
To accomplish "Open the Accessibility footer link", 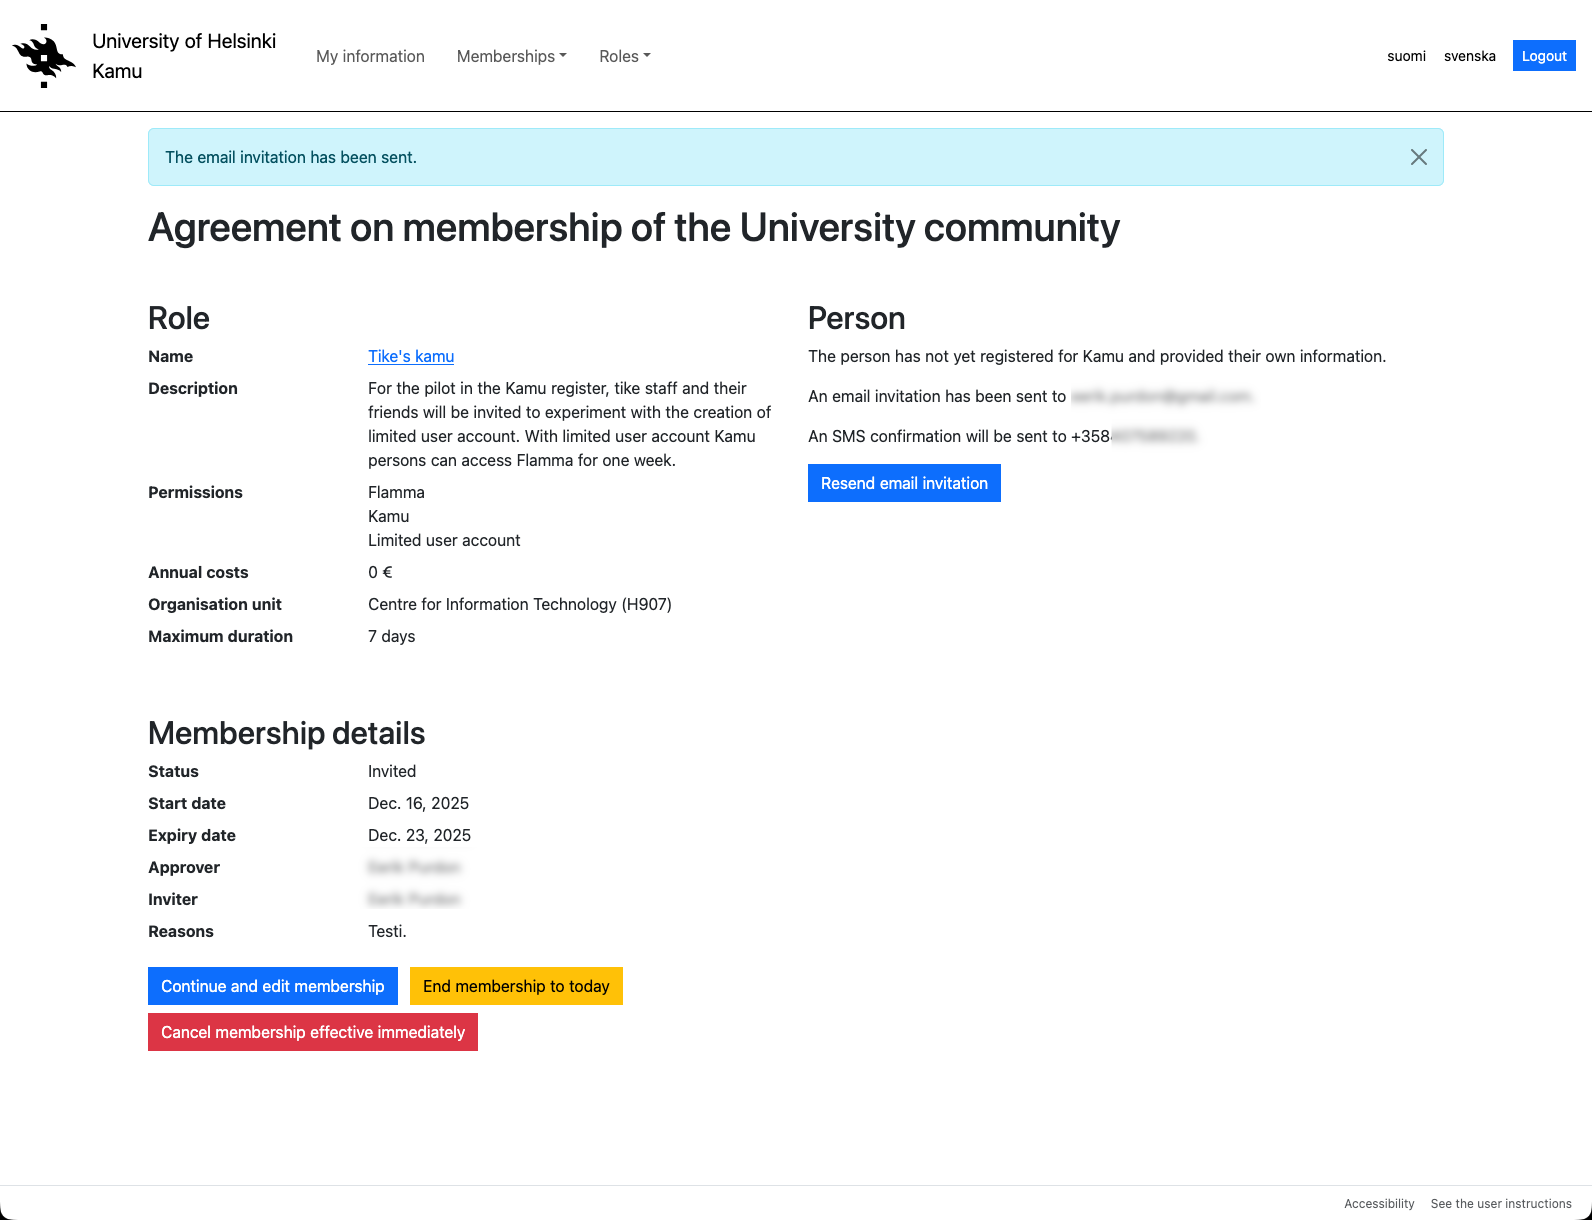I will point(1379,1204).
